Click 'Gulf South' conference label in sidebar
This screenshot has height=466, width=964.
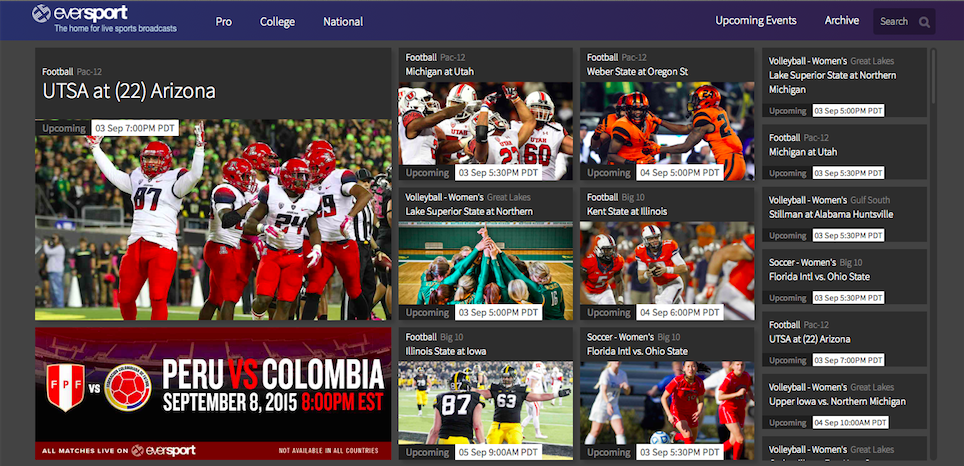click(x=870, y=200)
